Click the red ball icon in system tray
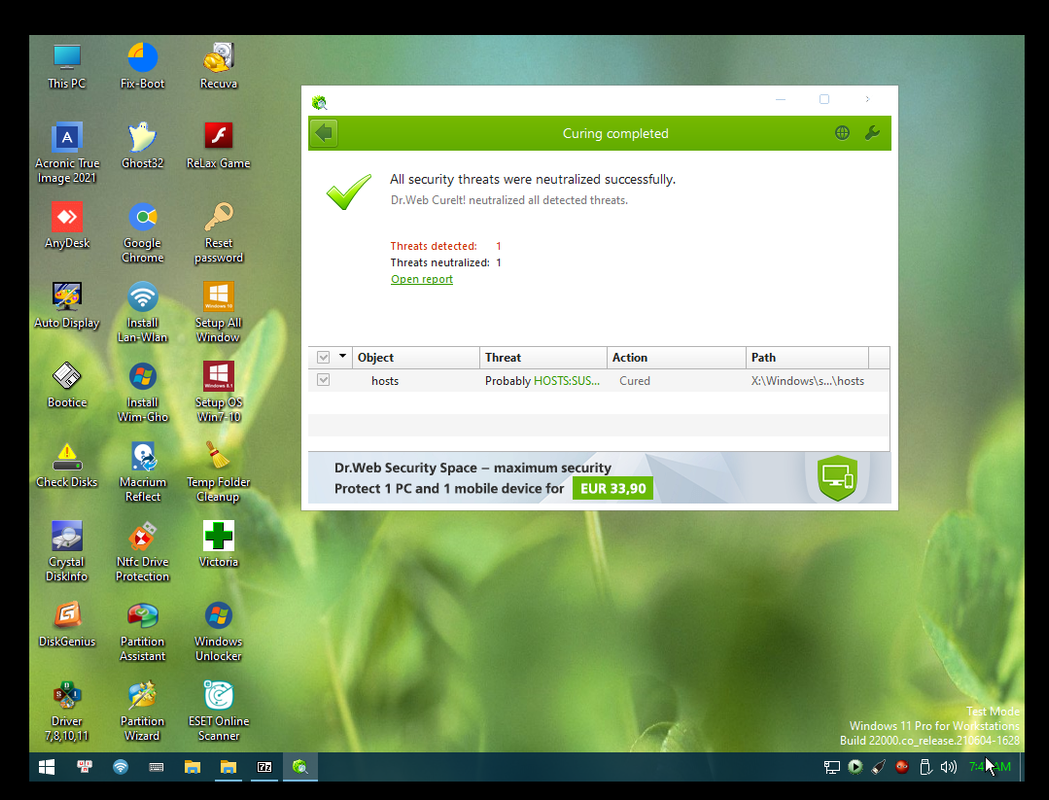This screenshot has height=800, width=1049. 902,767
